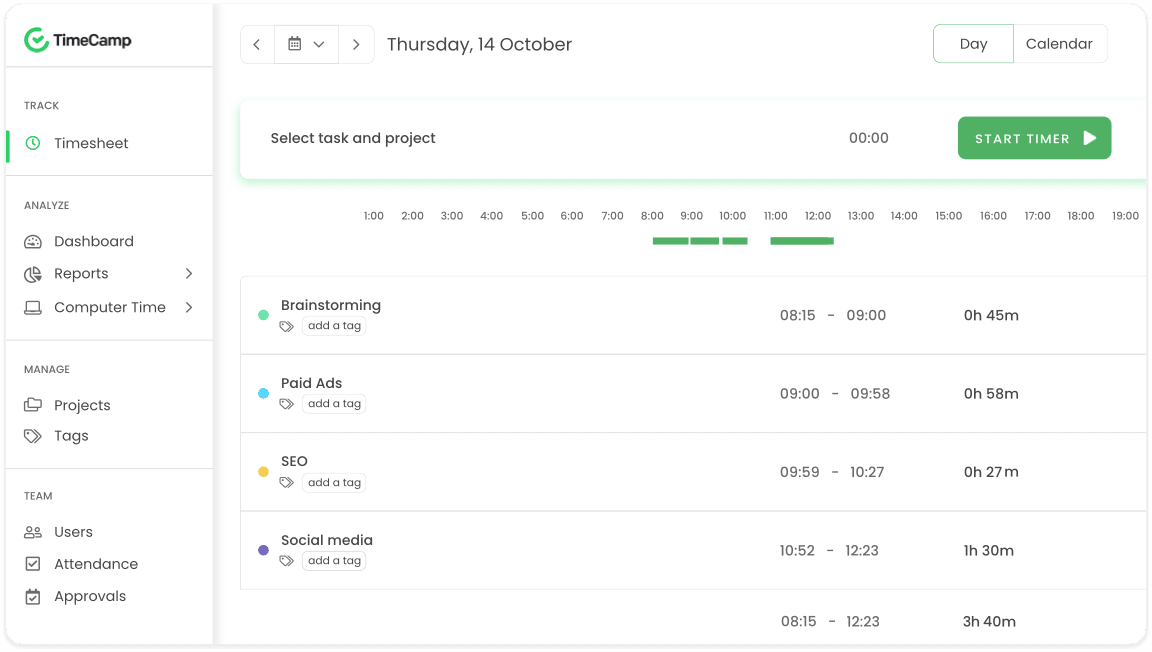Click the Users people icon
This screenshot has width=1152, height=652.
pos(33,531)
